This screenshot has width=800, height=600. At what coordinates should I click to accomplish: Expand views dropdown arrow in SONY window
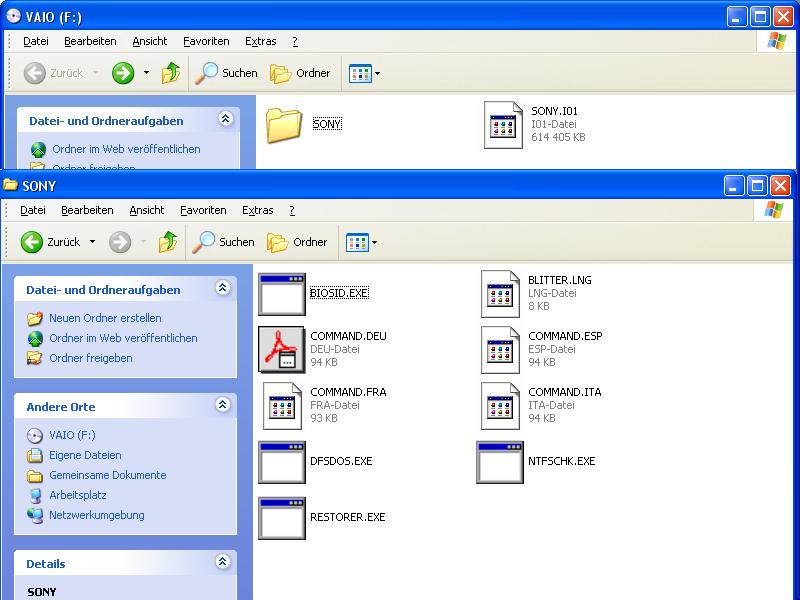(x=374, y=242)
